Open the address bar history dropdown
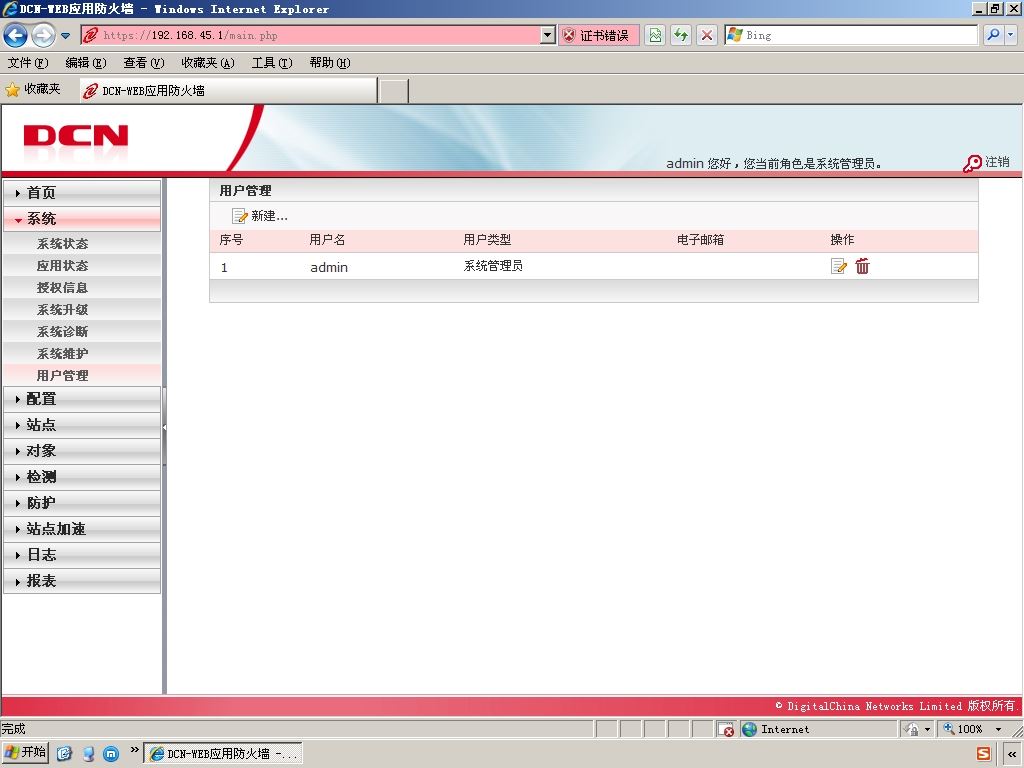 pyautogui.click(x=548, y=35)
